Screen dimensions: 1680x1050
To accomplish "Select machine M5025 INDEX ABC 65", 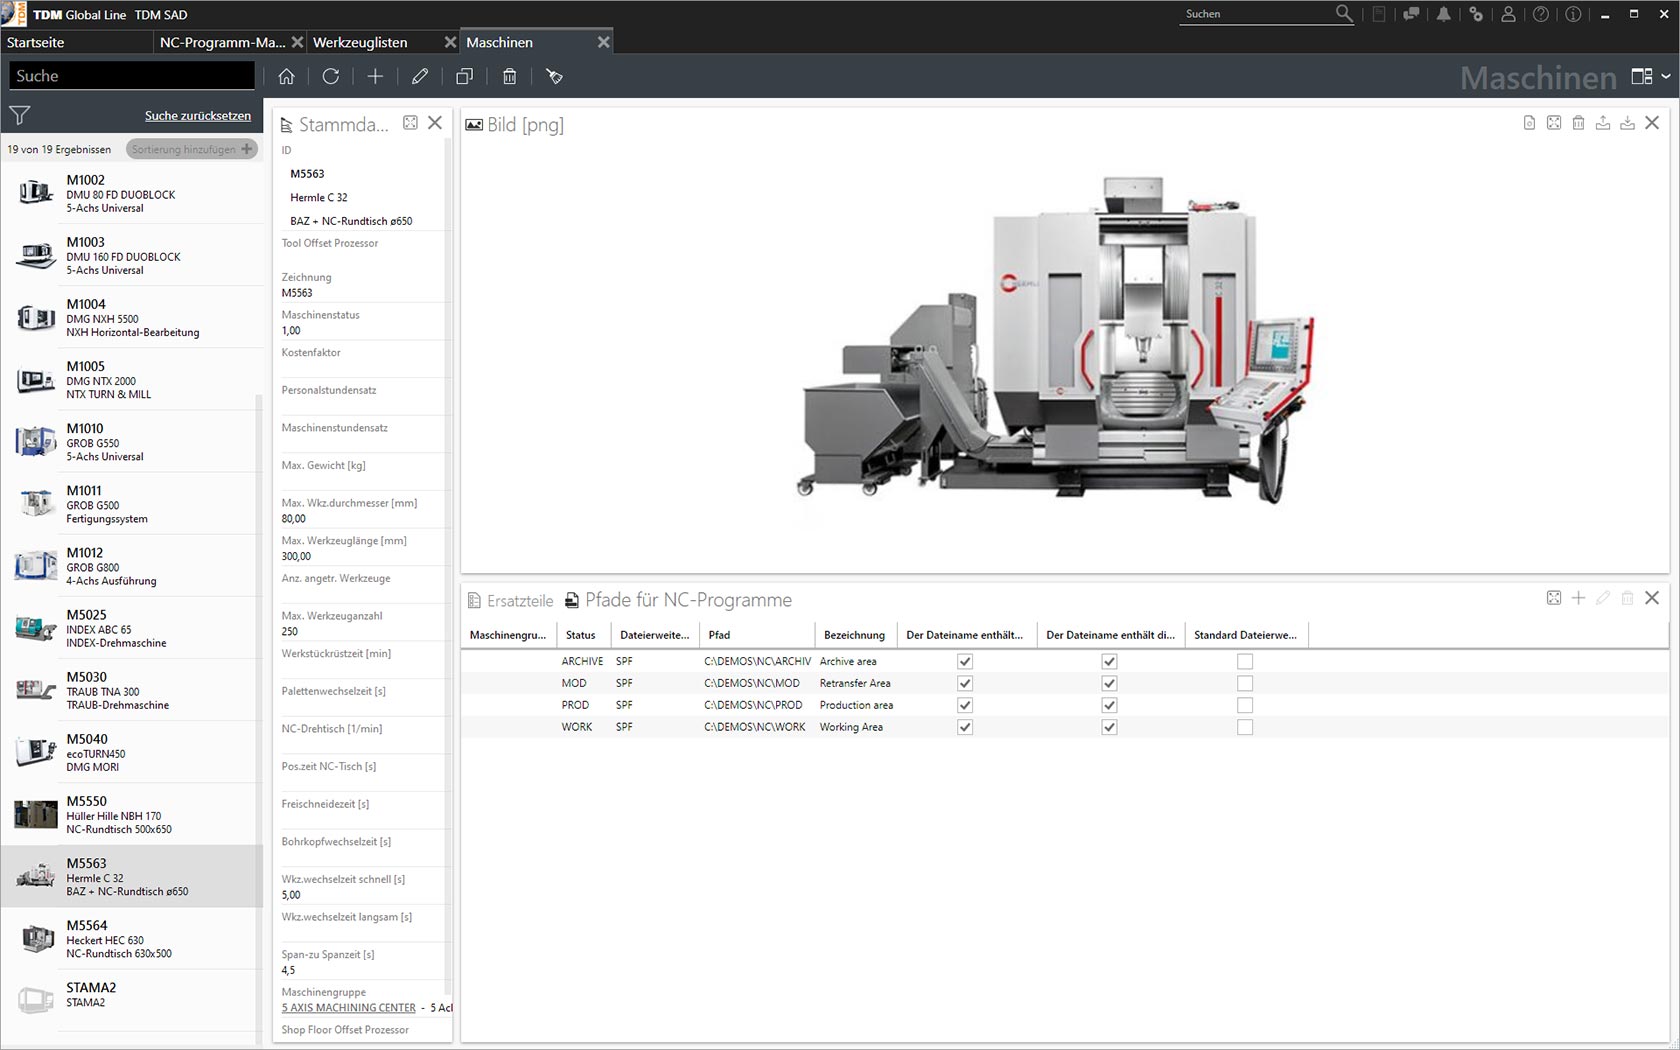I will (130, 628).
